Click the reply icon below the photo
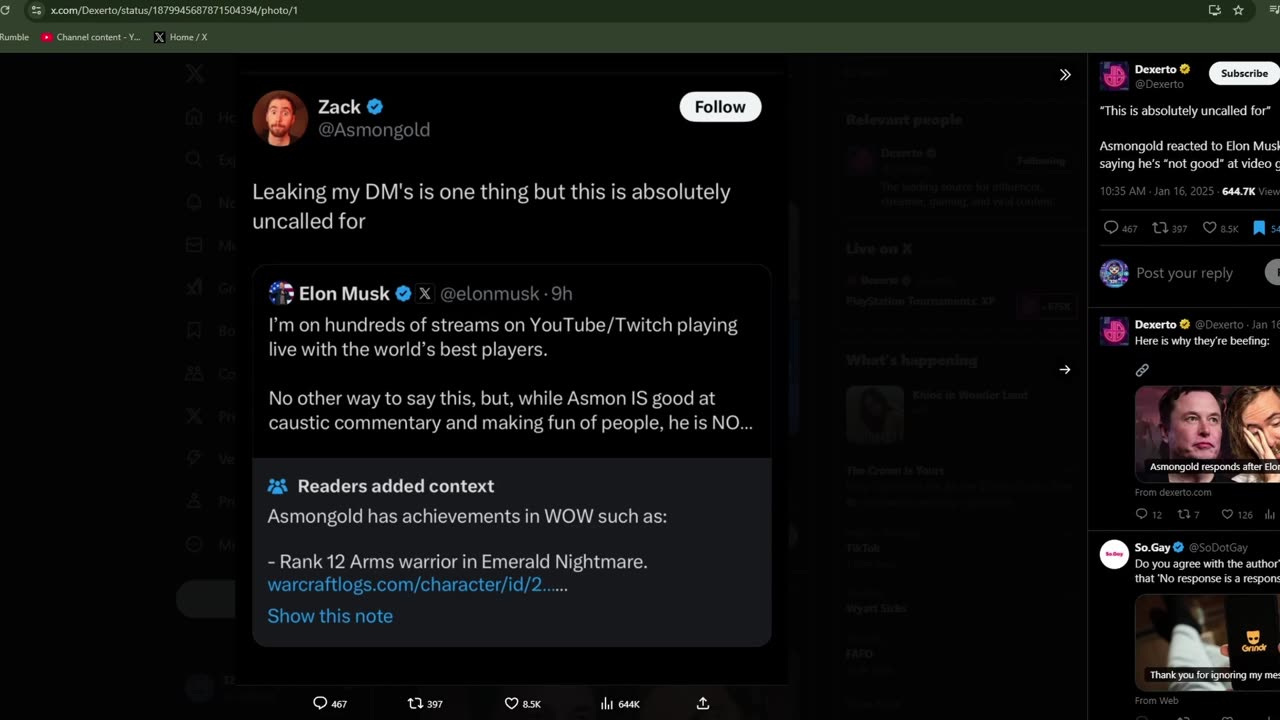Viewport: 1280px width, 720px height. click(320, 703)
